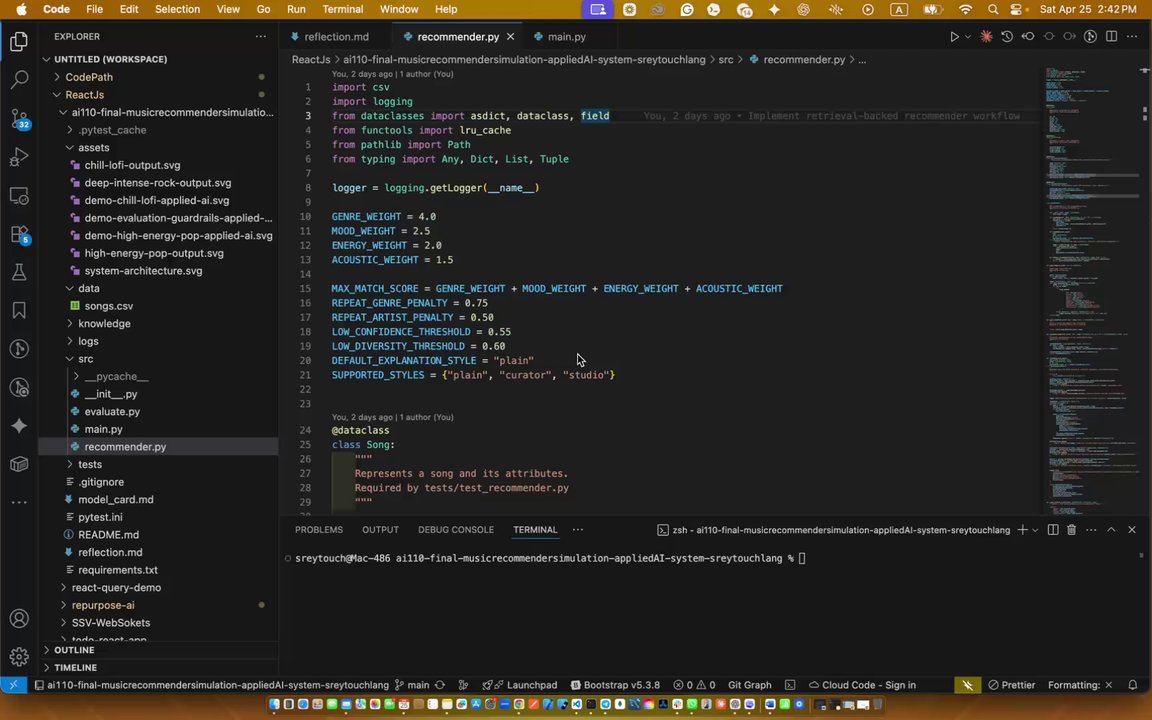Open the Search view in activity bar
This screenshot has height=720, width=1152.
[x=19, y=80]
